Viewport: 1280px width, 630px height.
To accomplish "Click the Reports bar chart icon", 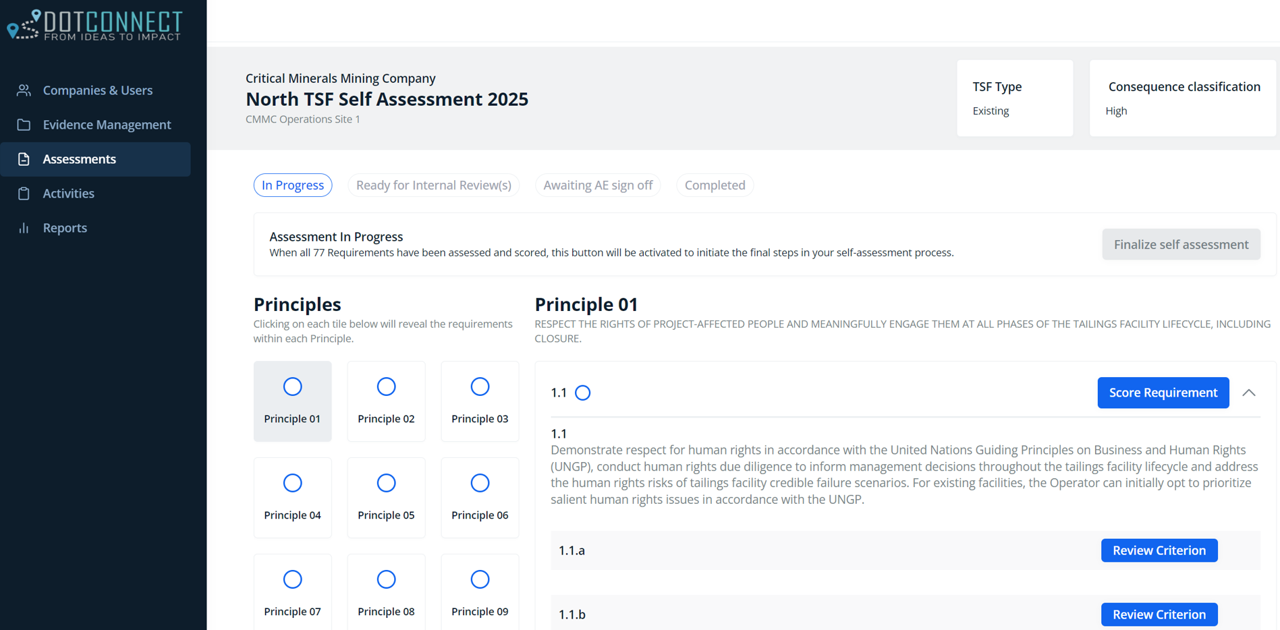I will pyautogui.click(x=24, y=228).
